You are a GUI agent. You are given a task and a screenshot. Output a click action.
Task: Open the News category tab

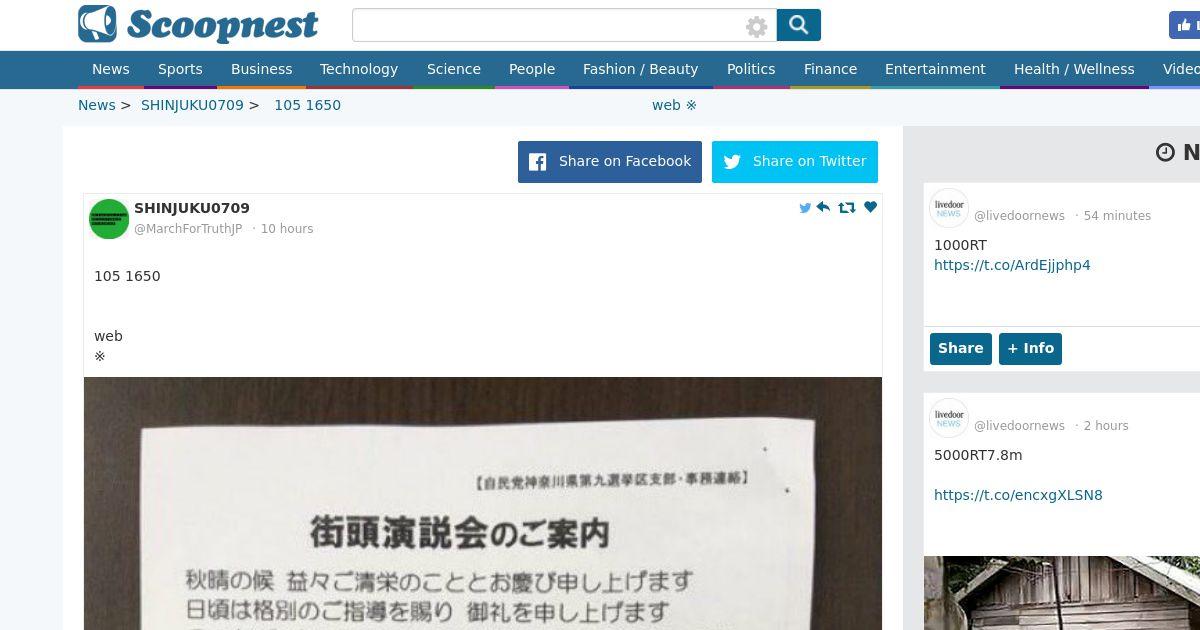point(111,69)
